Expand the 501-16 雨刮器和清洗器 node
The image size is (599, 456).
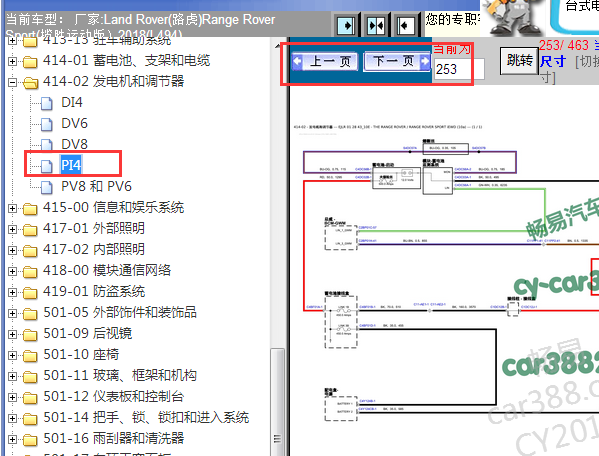(13, 439)
